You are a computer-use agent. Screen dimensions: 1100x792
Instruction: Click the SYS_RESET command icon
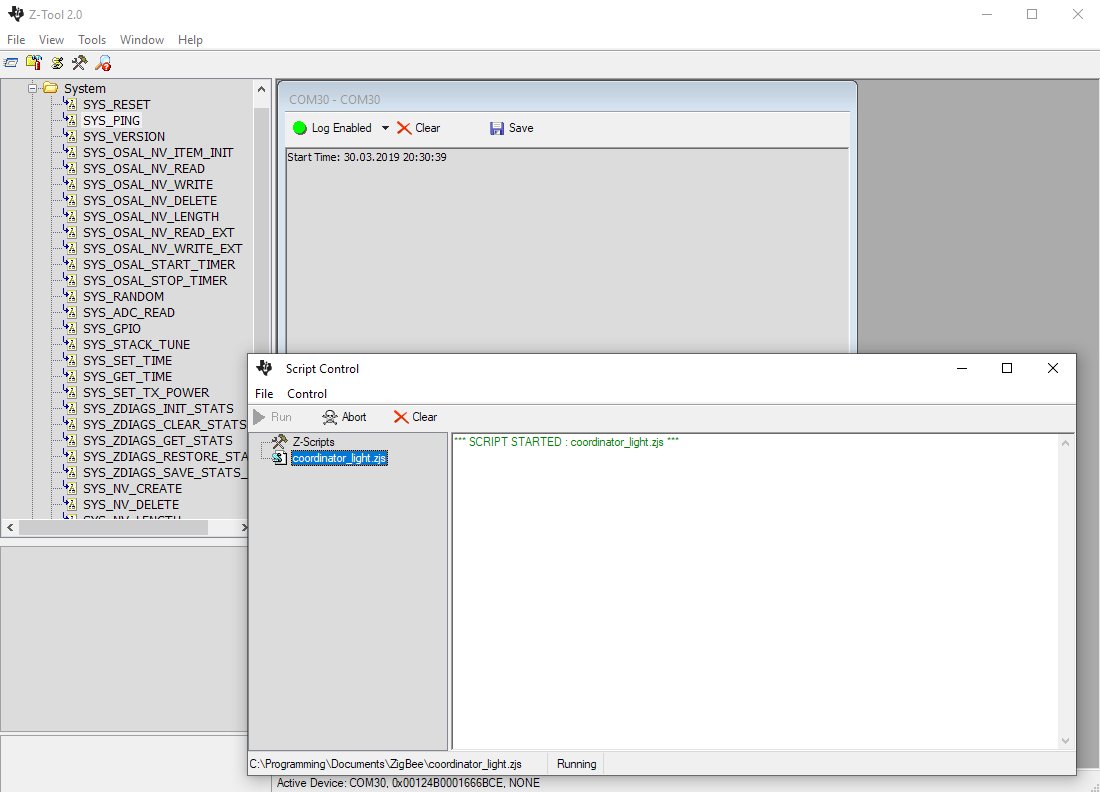click(x=70, y=104)
